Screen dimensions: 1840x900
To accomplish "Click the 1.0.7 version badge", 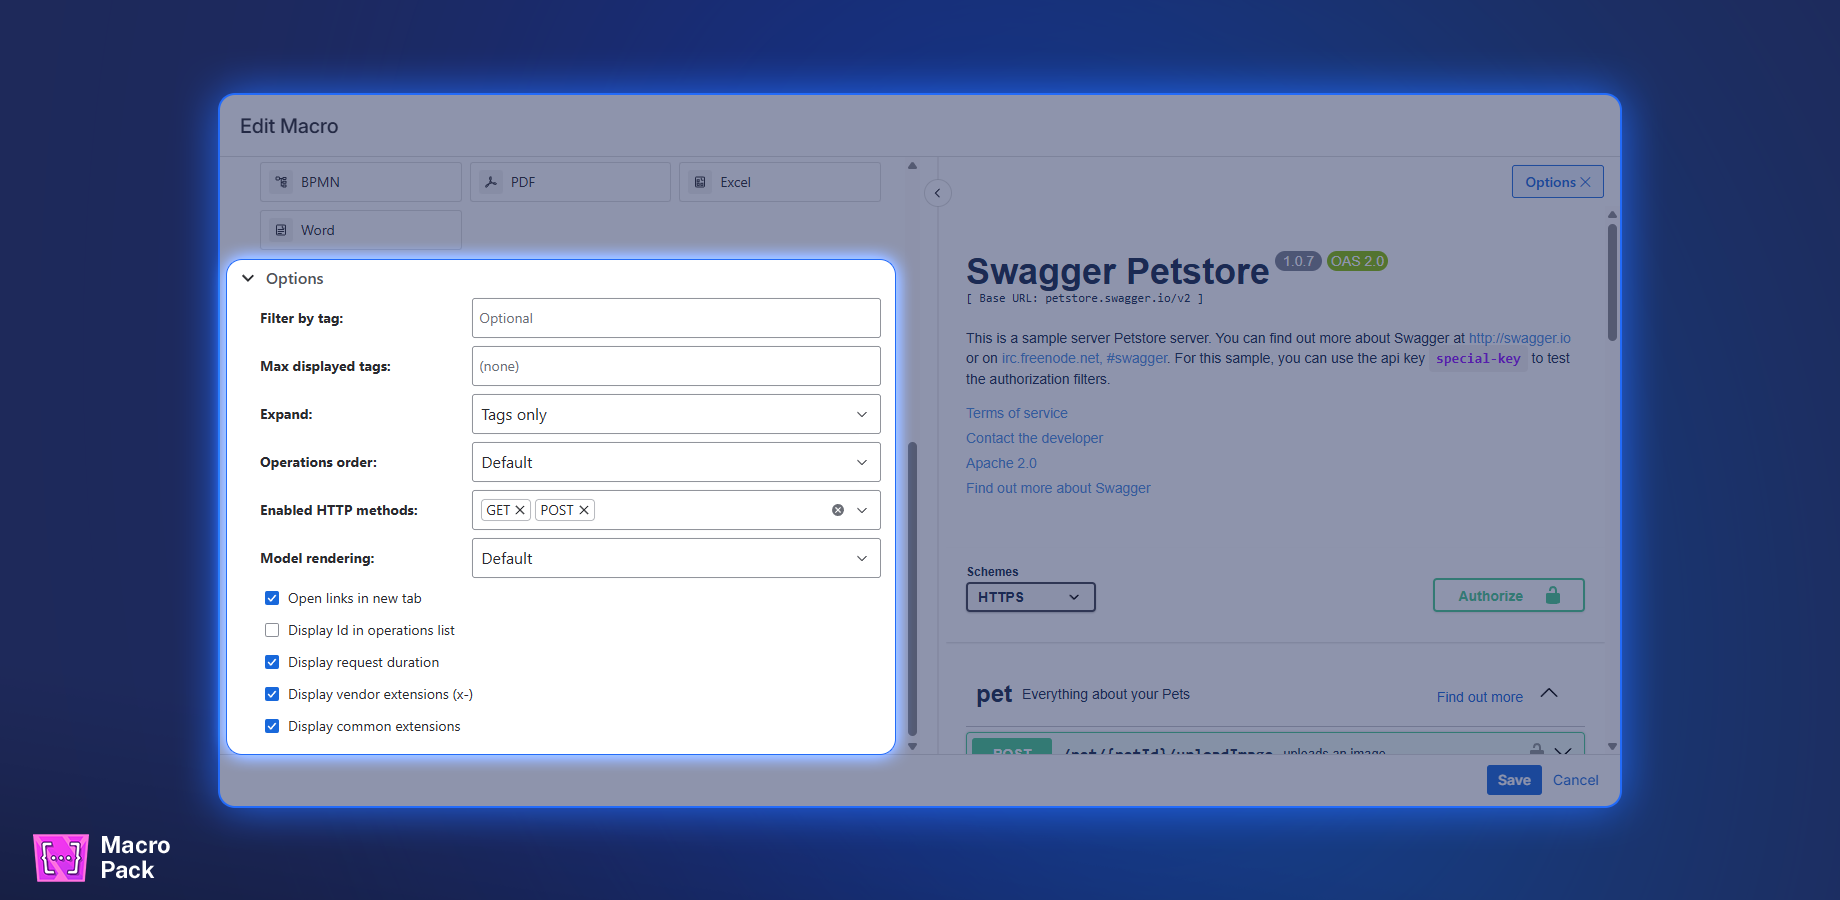I will pos(1299,261).
